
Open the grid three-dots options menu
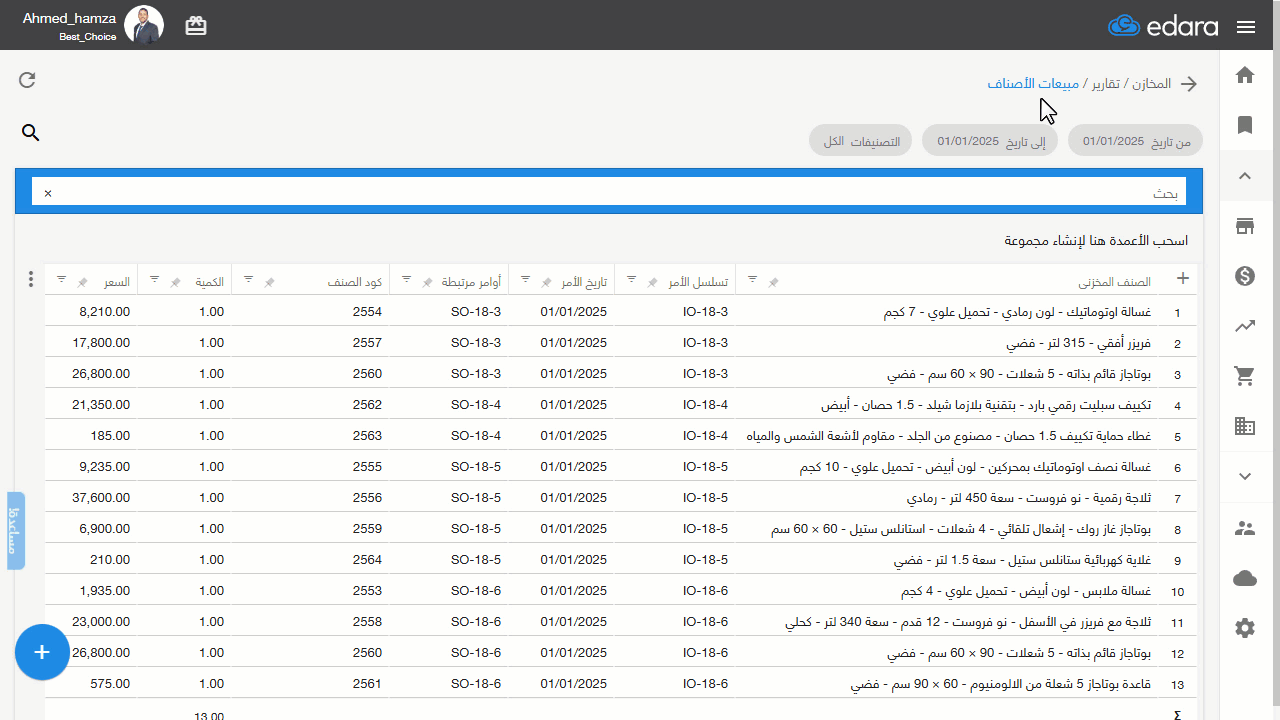coord(31,279)
